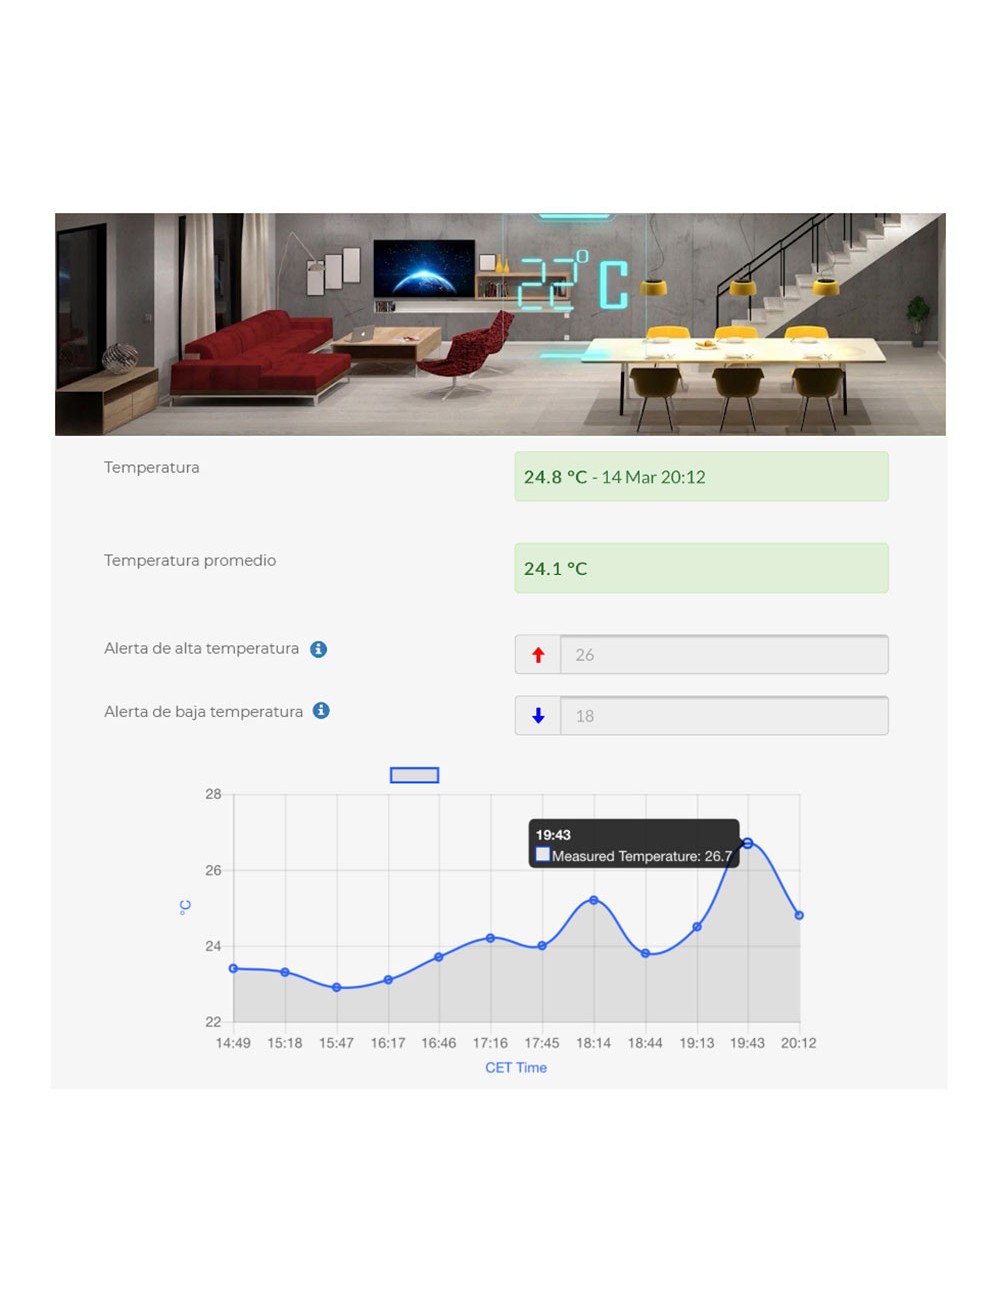Select the data point at 18:44
1000x1300 pixels.
(646, 953)
